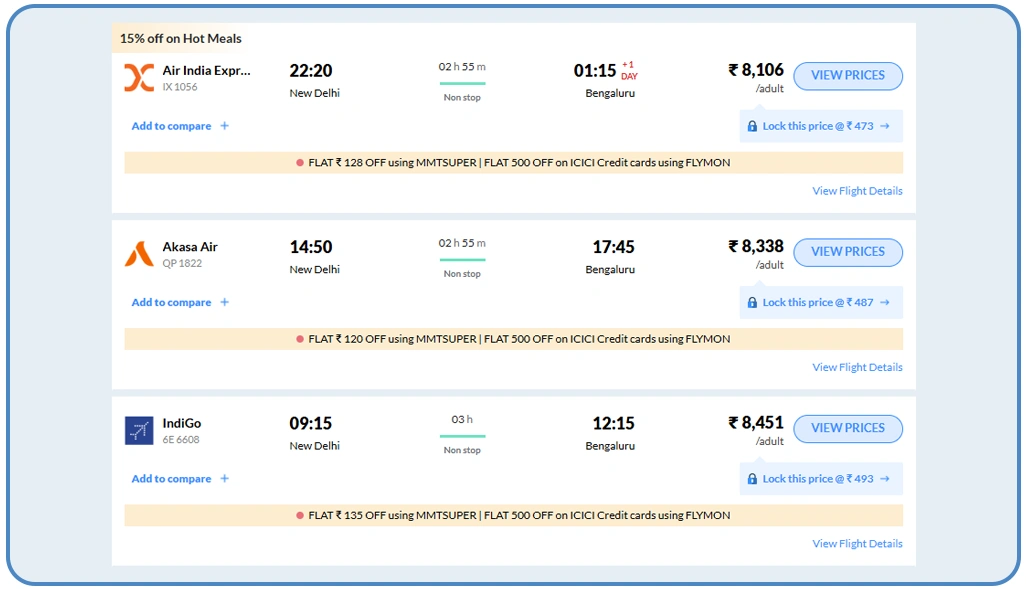Click the Akasa Air airline logo
Viewport: 1026px width, 589px height.
pyautogui.click(x=139, y=254)
